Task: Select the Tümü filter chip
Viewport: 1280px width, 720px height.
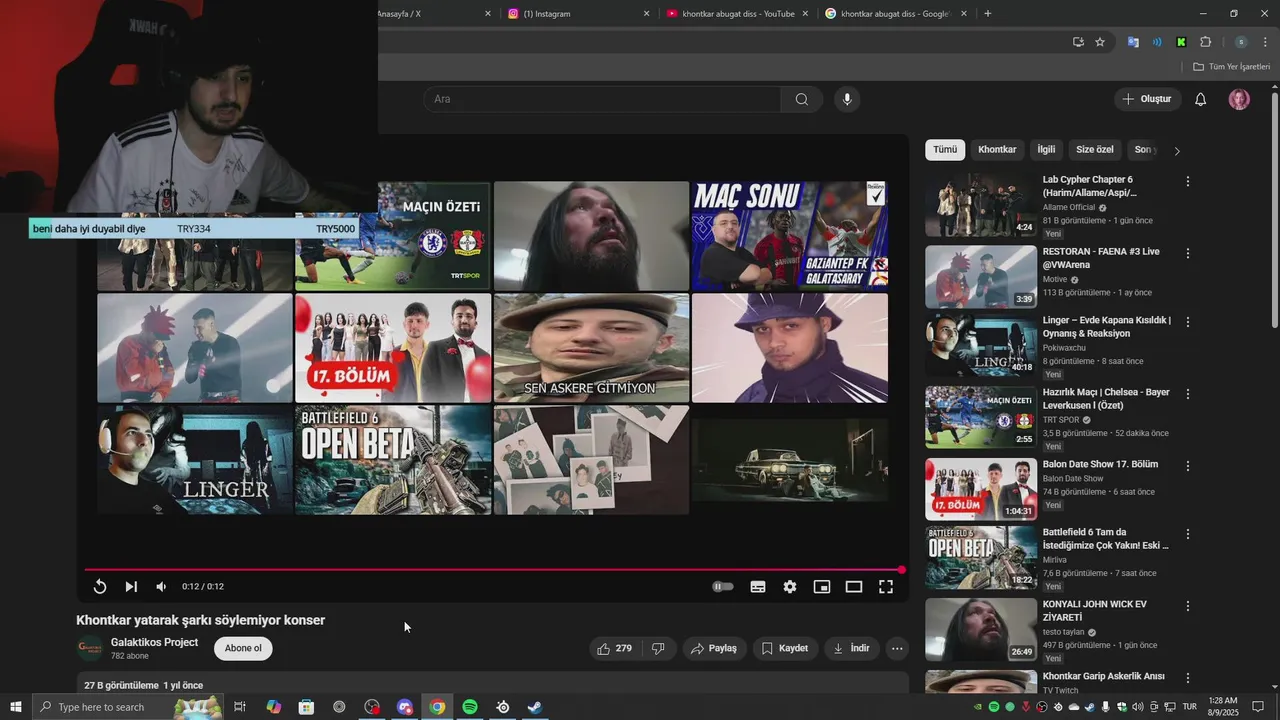Action: coord(945,150)
